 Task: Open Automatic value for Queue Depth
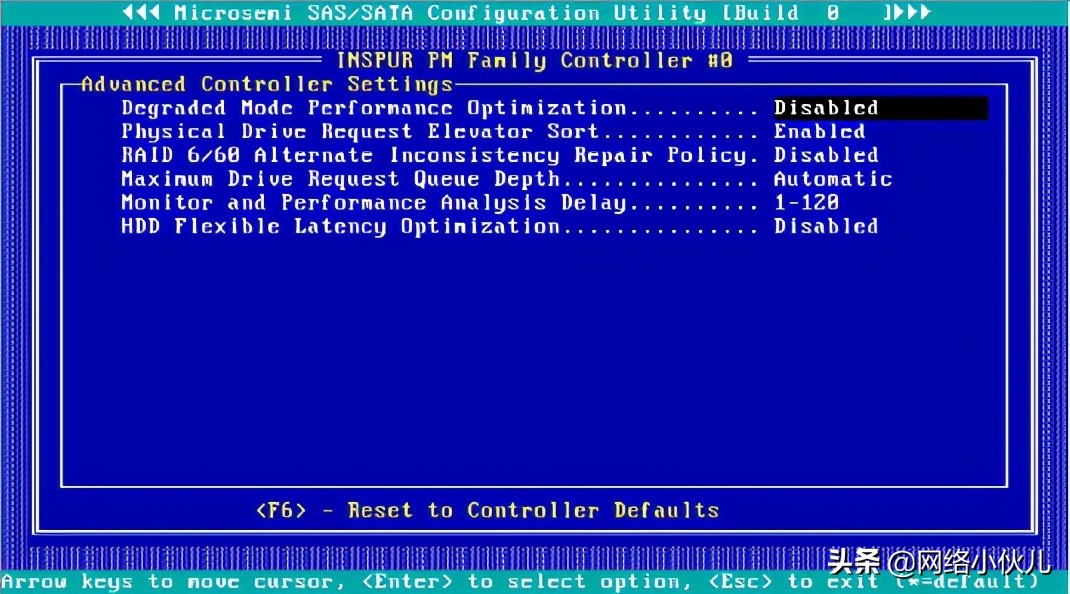(x=833, y=179)
